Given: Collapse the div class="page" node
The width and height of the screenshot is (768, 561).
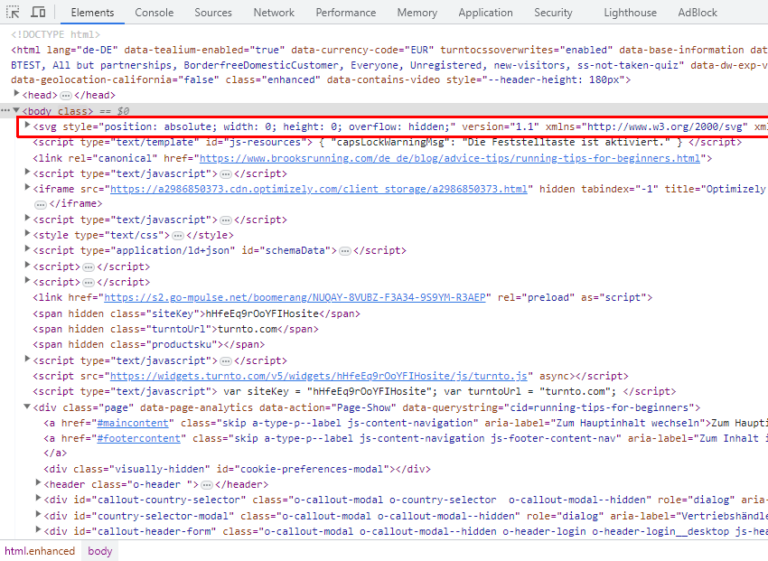Looking at the screenshot, I should (28, 407).
